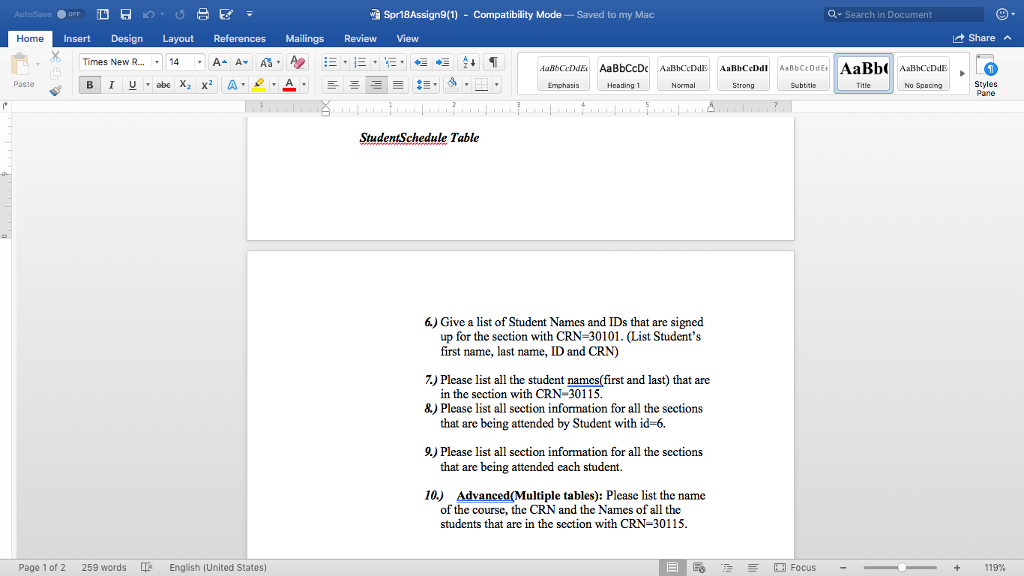Click the Multilevel list icon
The height and width of the screenshot is (576, 1024).
pyautogui.click(x=390, y=62)
